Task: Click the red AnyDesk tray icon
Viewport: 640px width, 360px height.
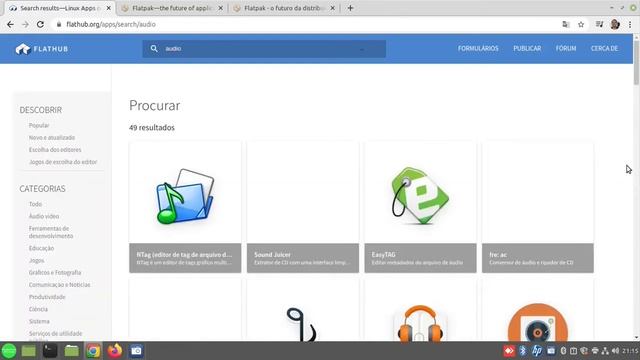Action: [509, 351]
